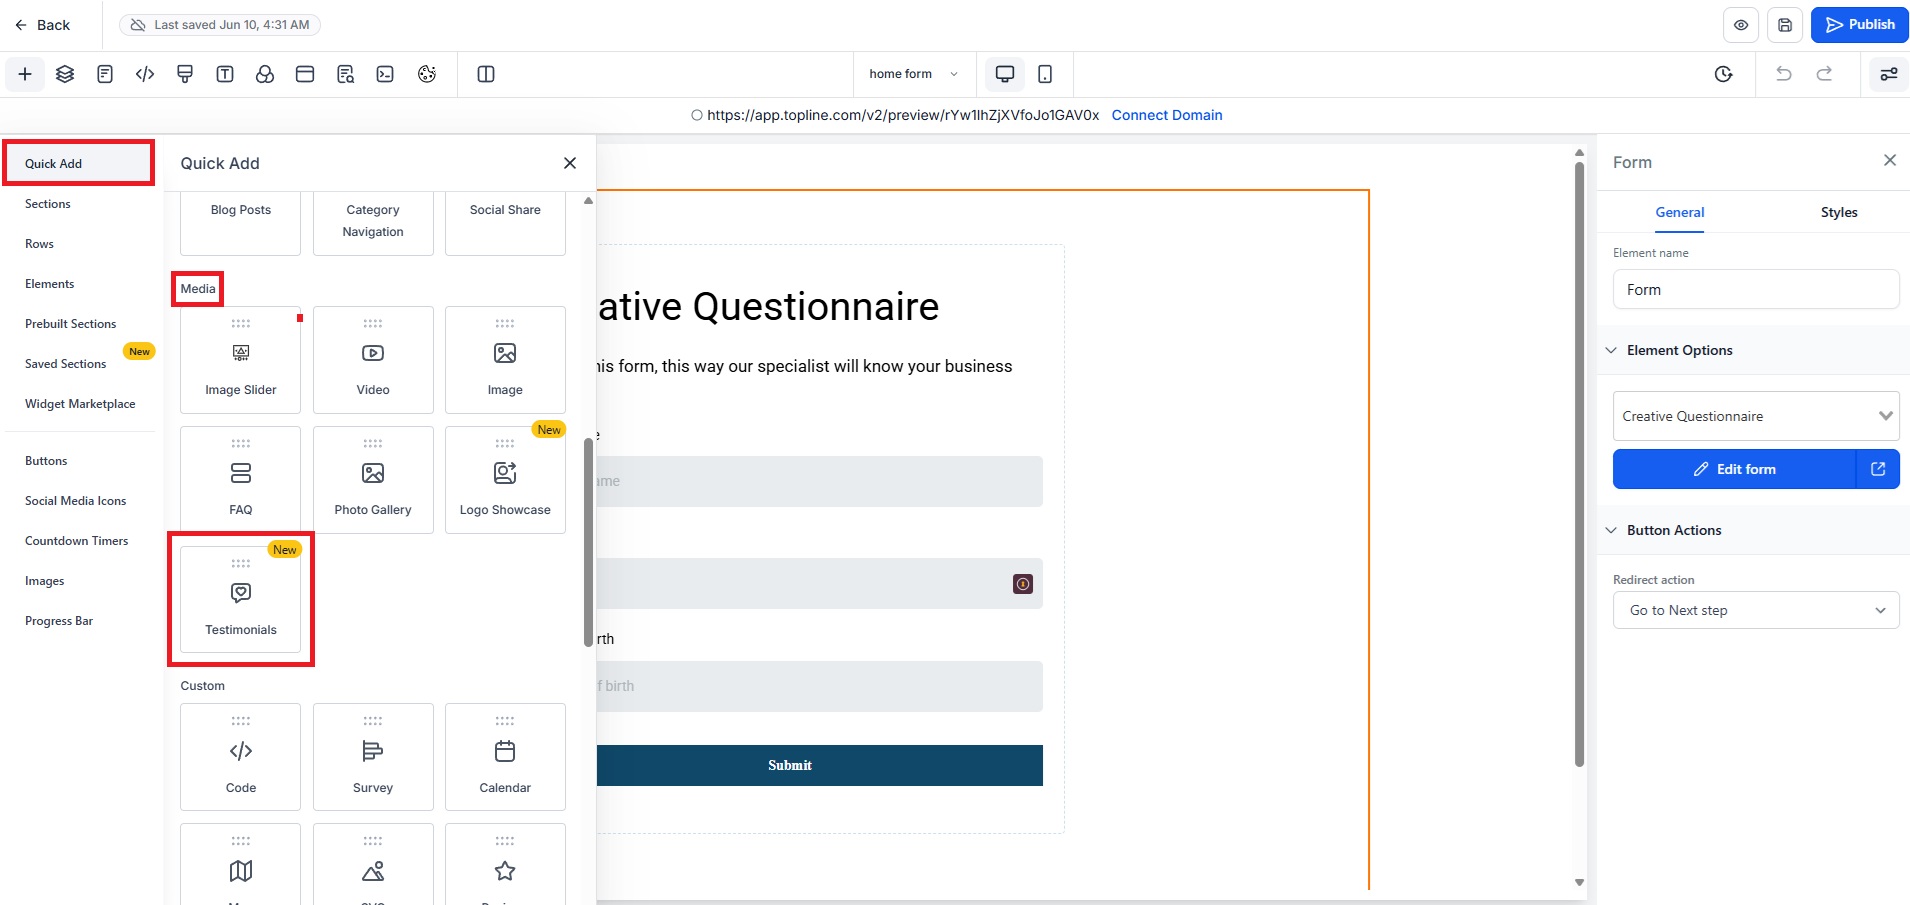Open the cookie consent settings icon
This screenshot has height=905, width=1910.
pyautogui.click(x=427, y=74)
